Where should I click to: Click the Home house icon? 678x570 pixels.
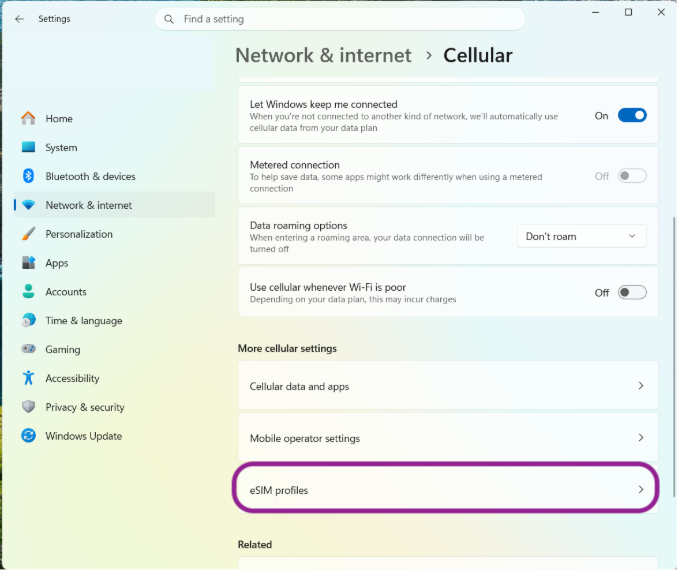[29, 118]
